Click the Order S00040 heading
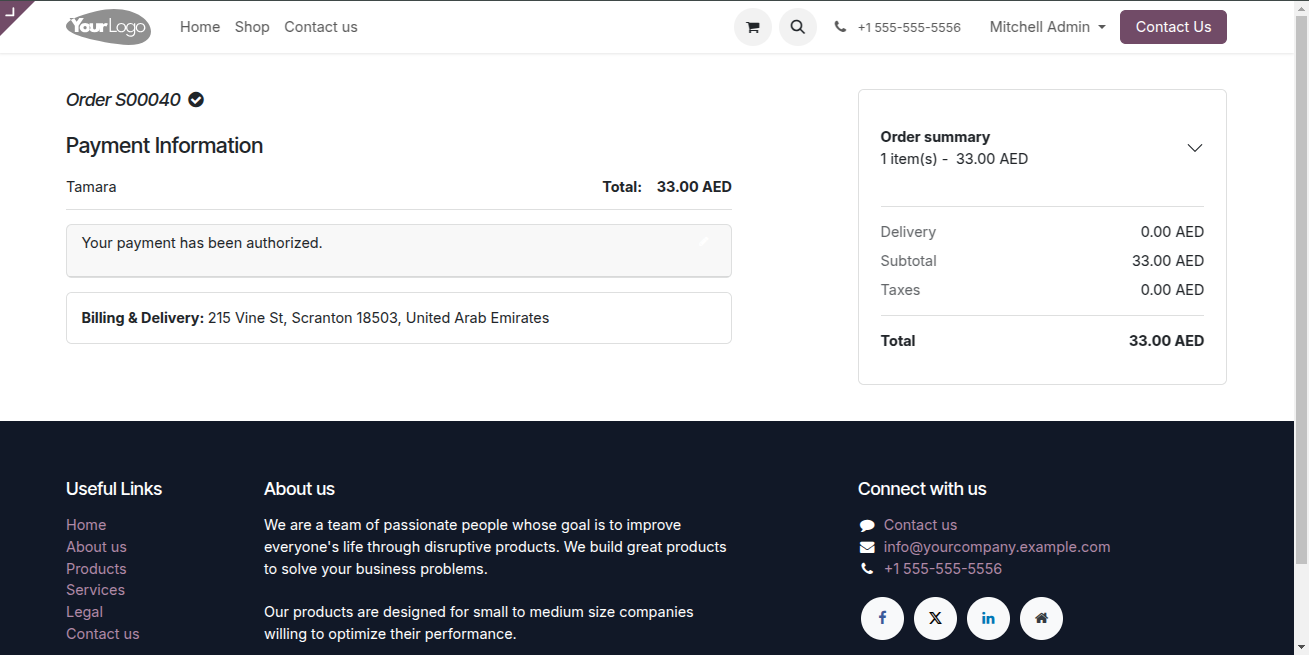The width and height of the screenshot is (1309, 655). [x=123, y=100]
